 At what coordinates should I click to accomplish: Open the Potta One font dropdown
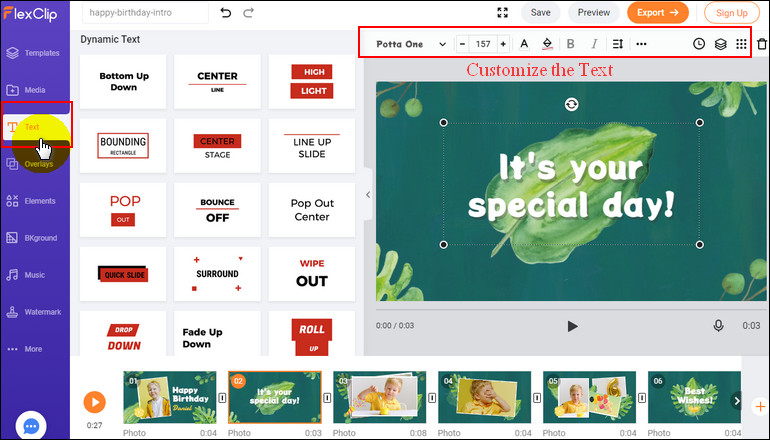(411, 44)
